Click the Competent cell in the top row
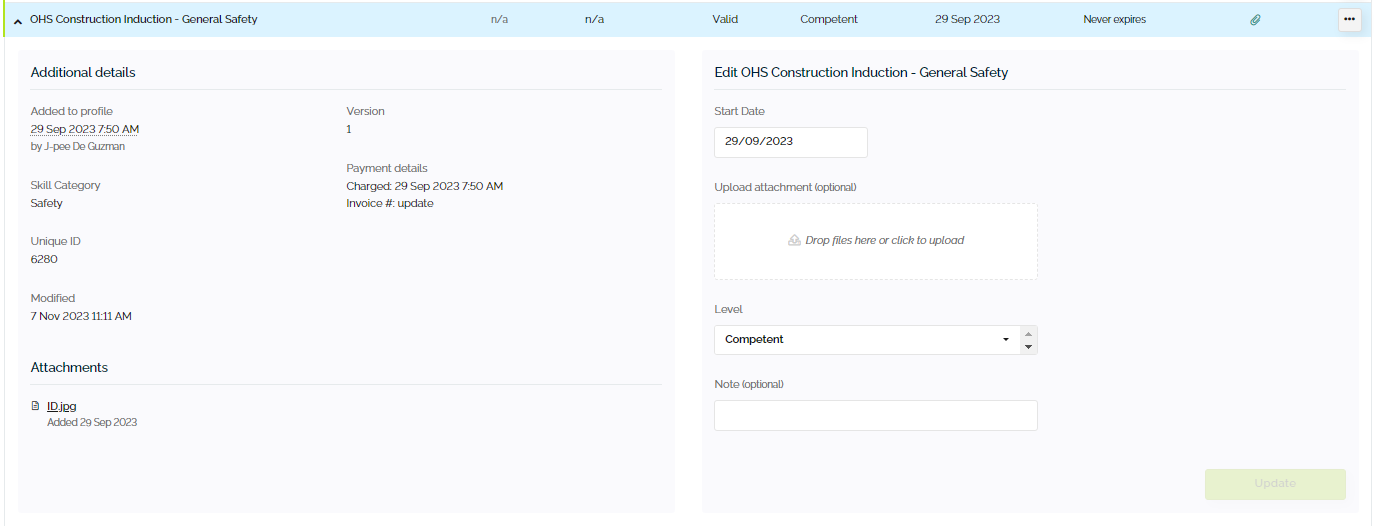 (x=829, y=19)
